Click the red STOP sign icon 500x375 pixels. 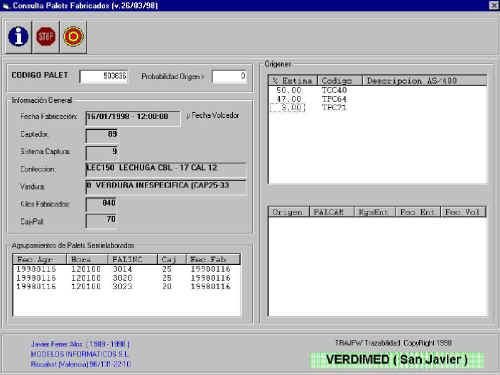click(46, 36)
